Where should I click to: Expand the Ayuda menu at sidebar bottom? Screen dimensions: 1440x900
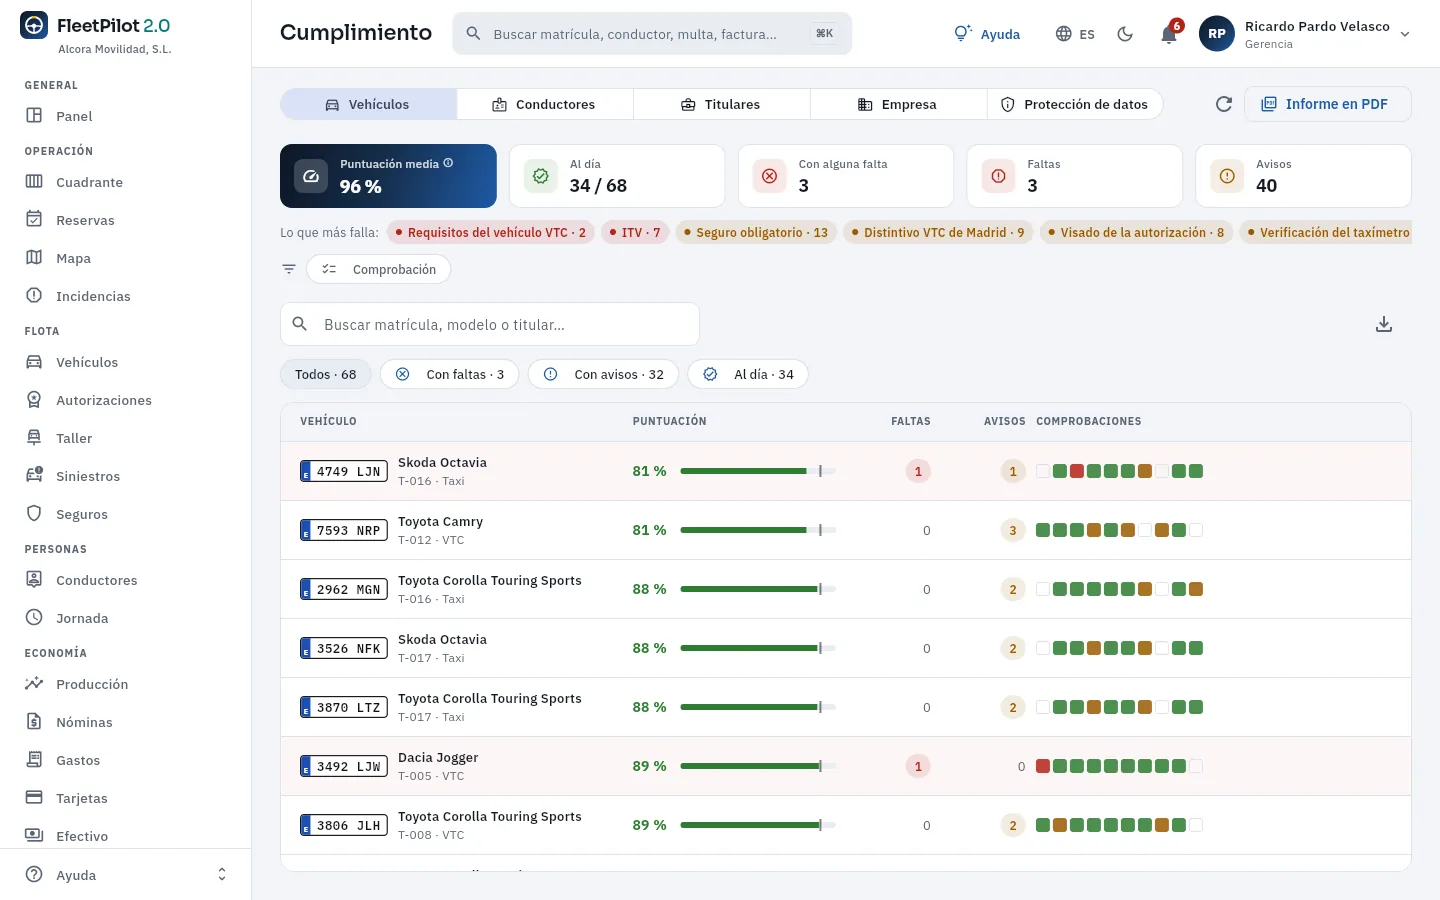126,875
